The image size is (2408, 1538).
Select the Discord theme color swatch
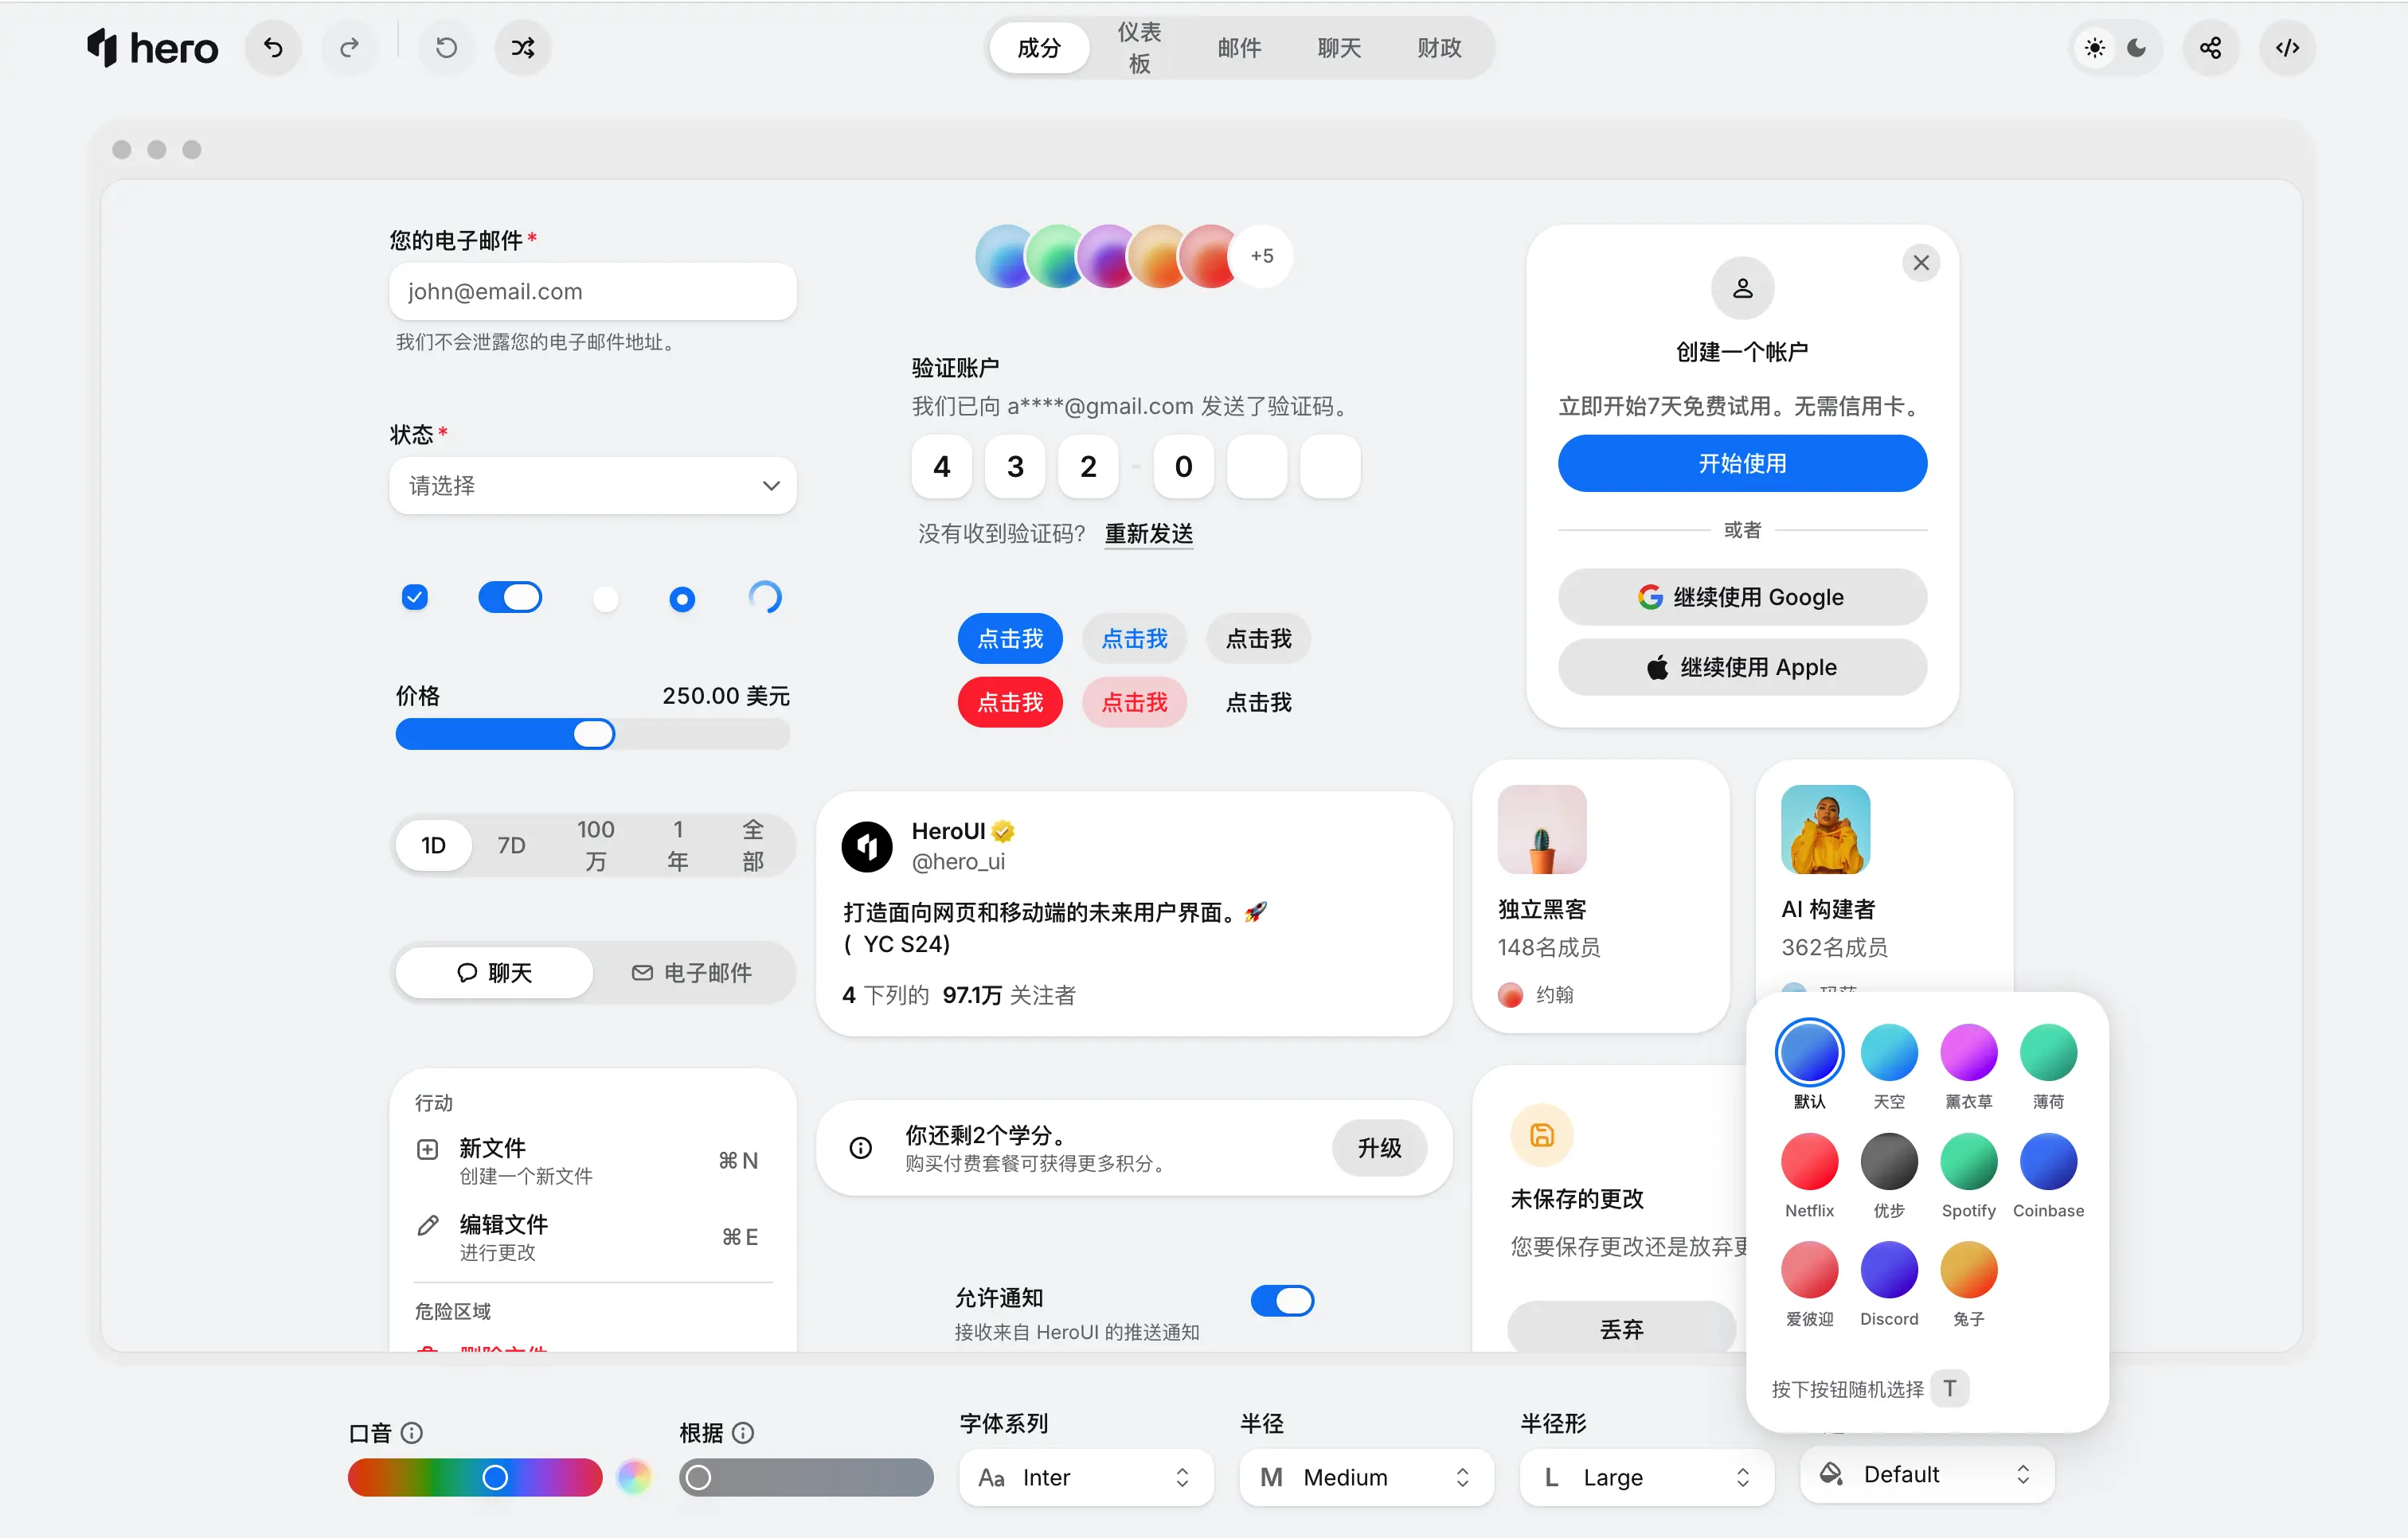[x=1889, y=1270]
